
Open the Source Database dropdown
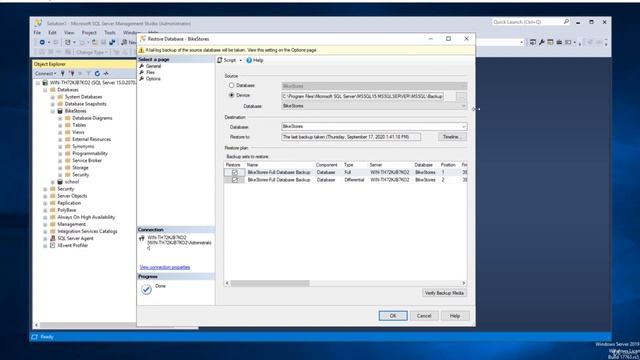pyautogui.click(x=463, y=106)
